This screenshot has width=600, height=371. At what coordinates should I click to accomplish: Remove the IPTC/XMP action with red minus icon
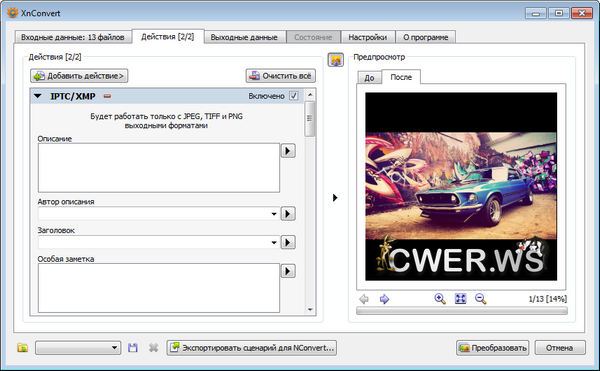107,96
